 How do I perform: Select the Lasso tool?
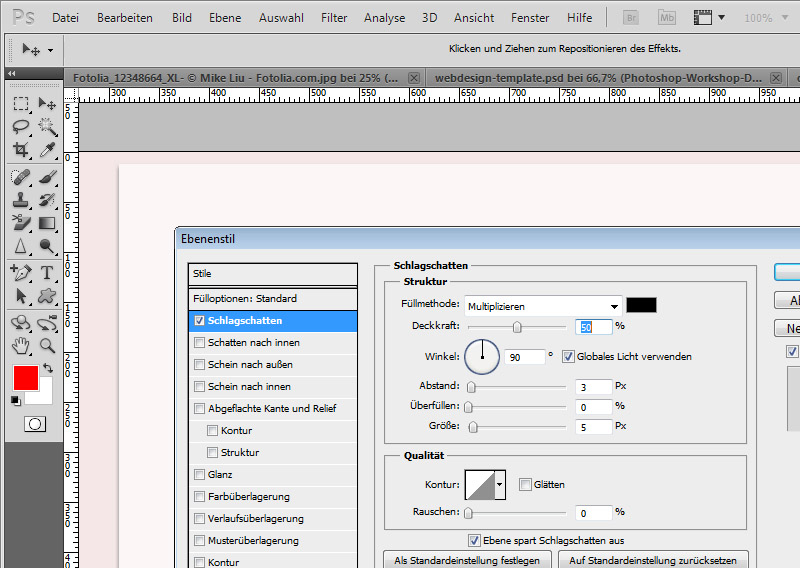click(21, 127)
